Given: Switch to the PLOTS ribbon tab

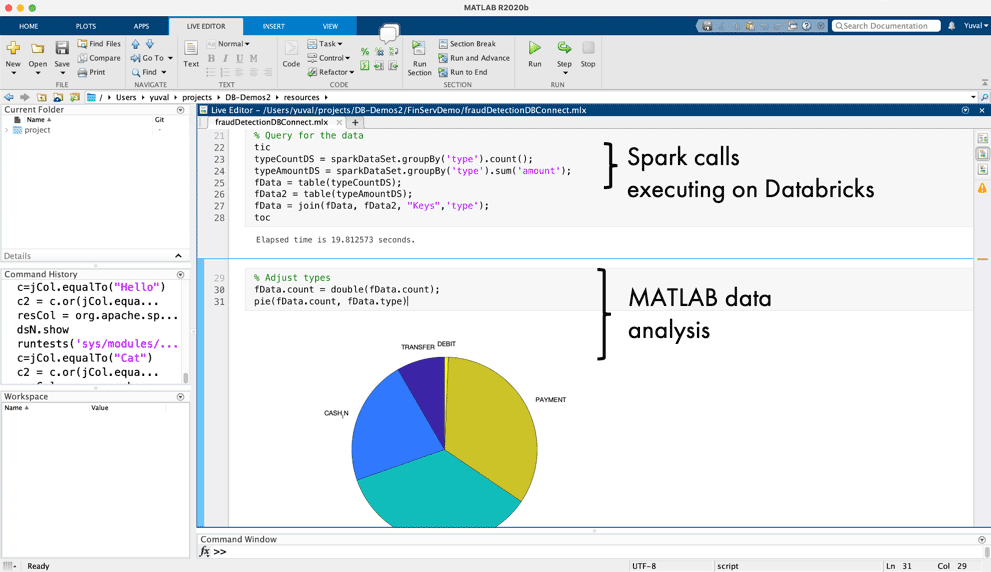Looking at the screenshot, I should click(86, 26).
